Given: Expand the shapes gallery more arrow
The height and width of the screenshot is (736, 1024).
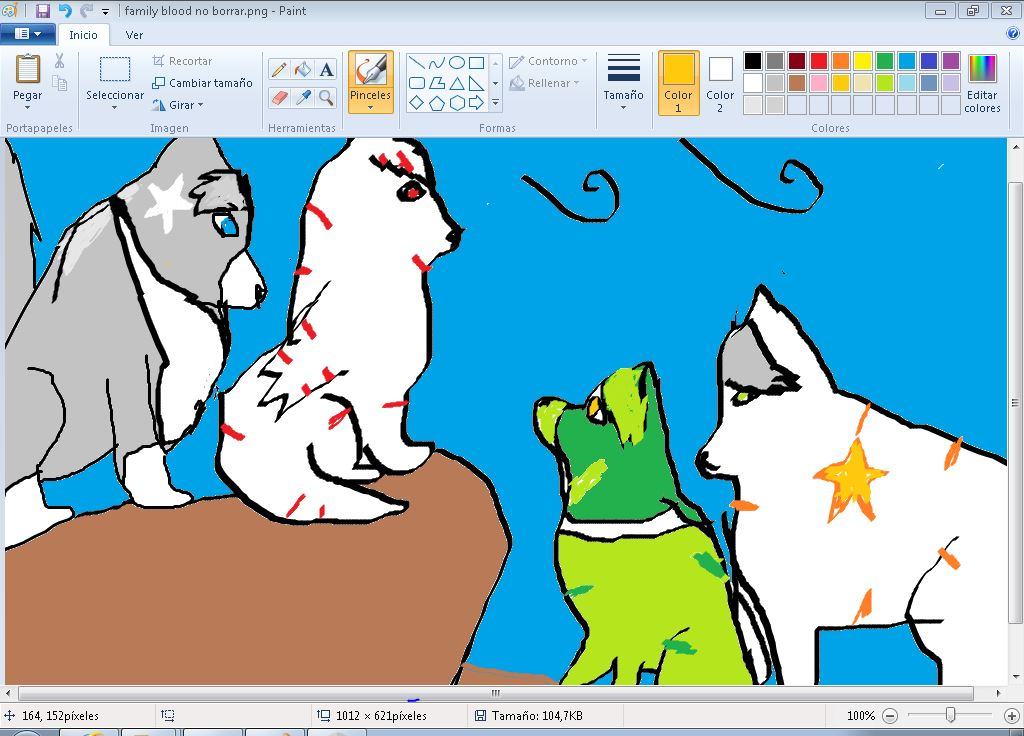Looking at the screenshot, I should [x=496, y=103].
